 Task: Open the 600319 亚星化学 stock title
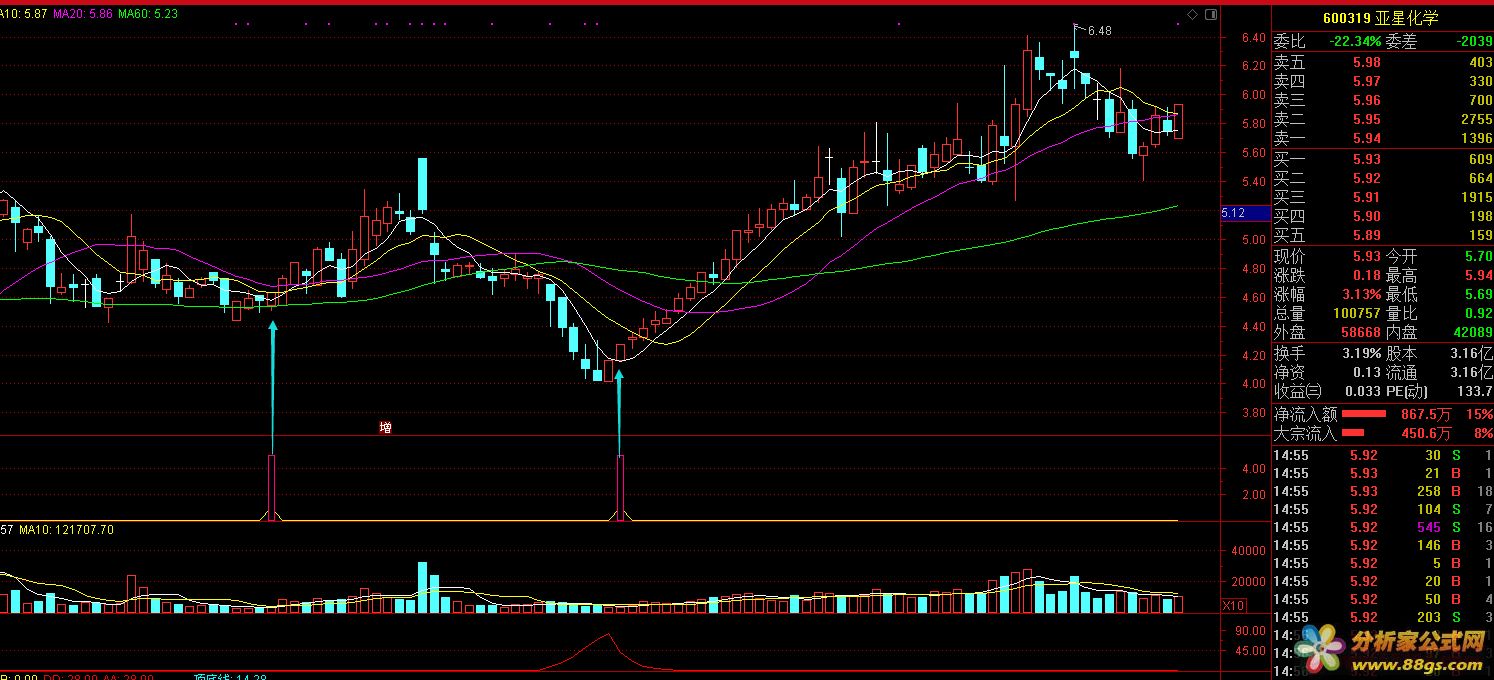pyautogui.click(x=1382, y=18)
